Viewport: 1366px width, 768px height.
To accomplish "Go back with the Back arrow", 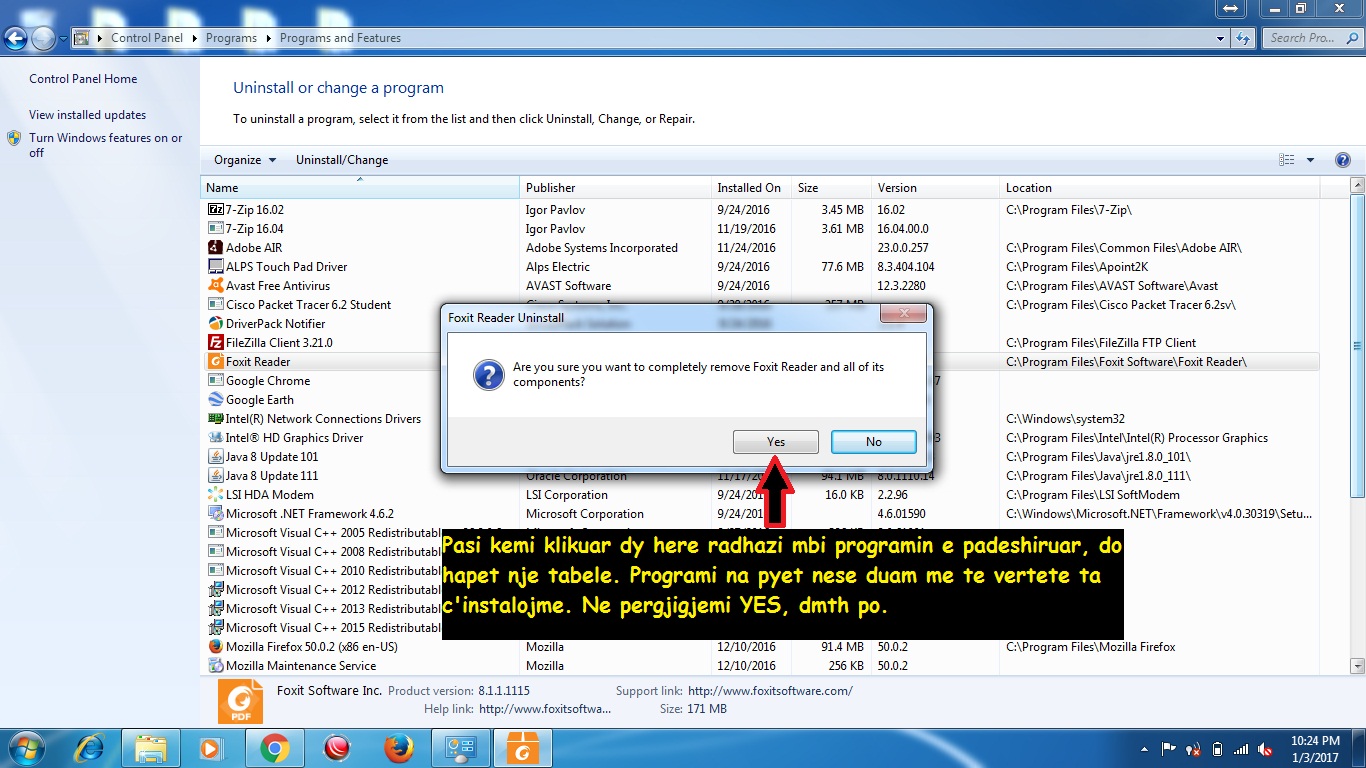I will point(15,39).
